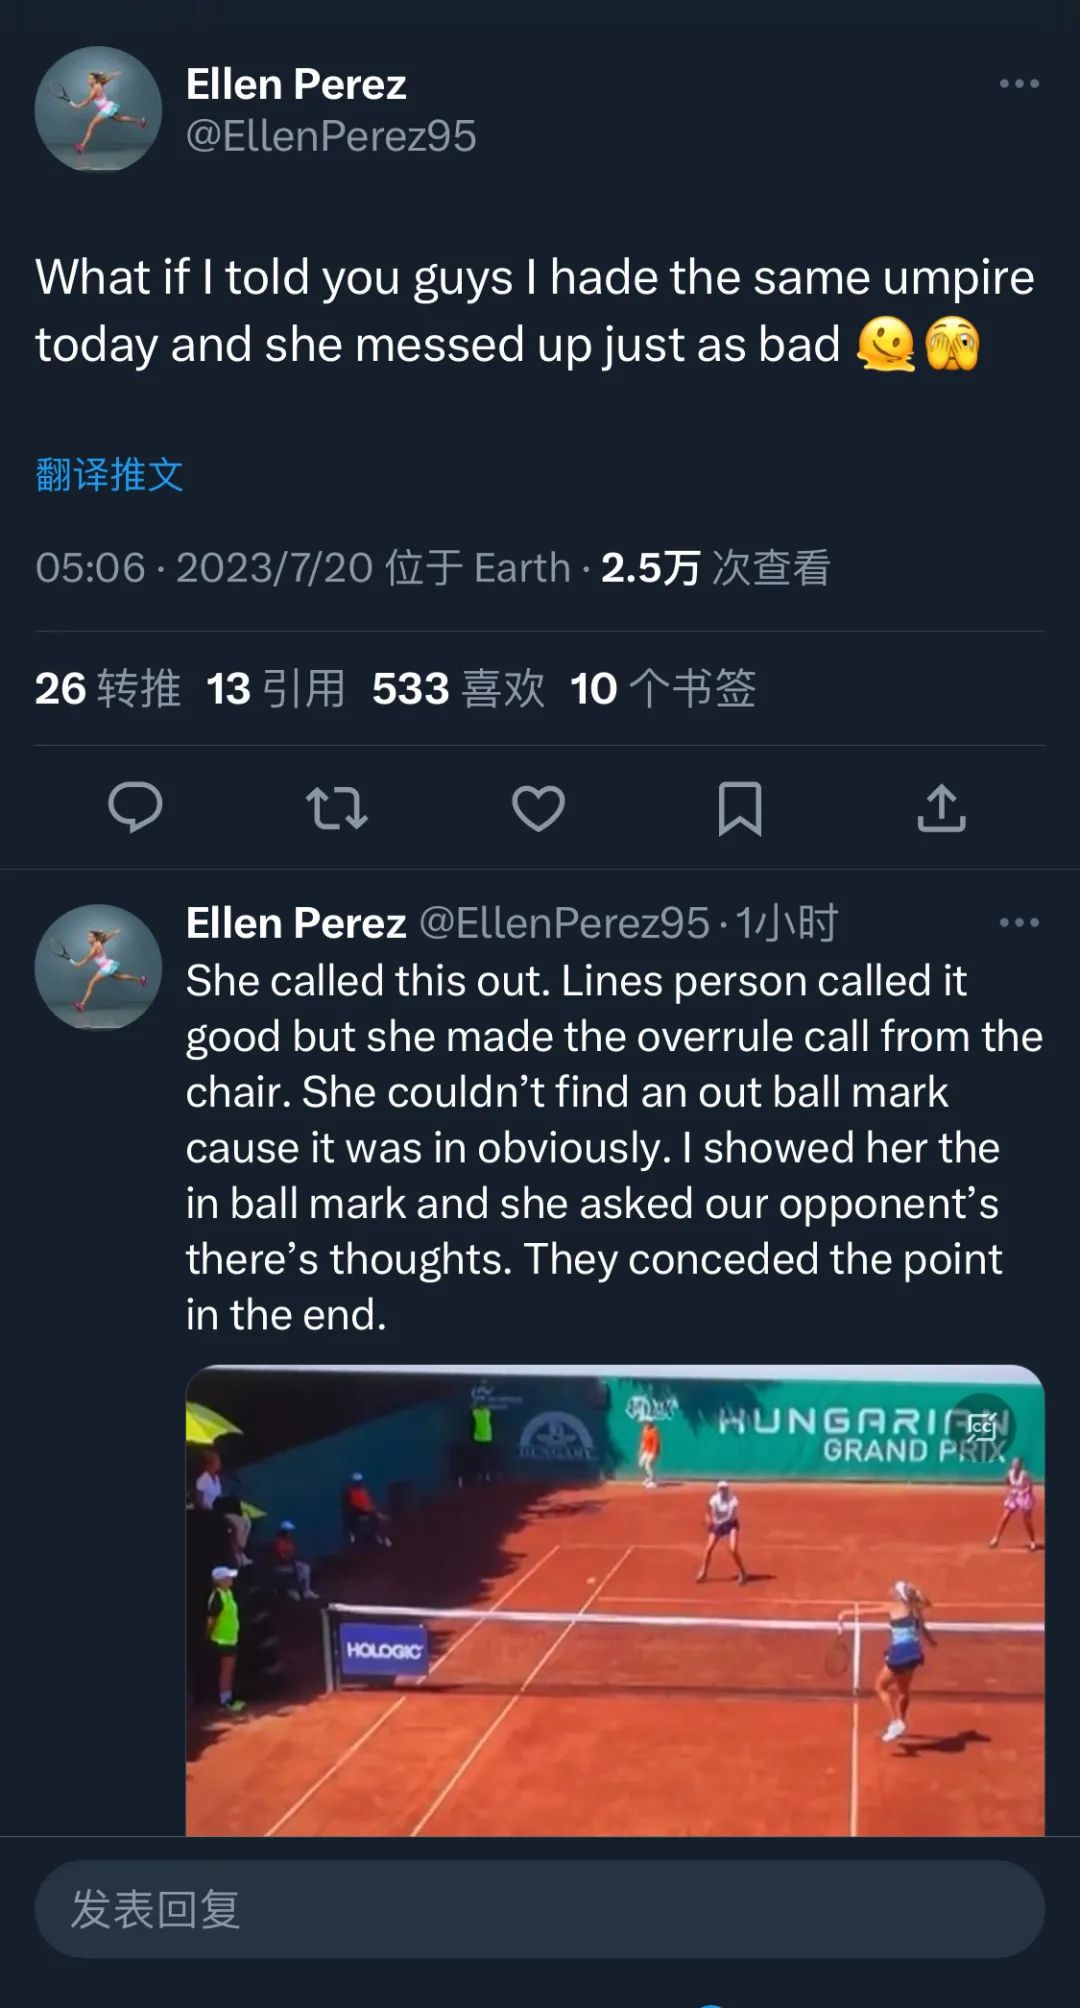Viewport: 1080px width, 2008px height.
Task: Open three-dot menu on reply tweet
Action: tap(1019, 922)
